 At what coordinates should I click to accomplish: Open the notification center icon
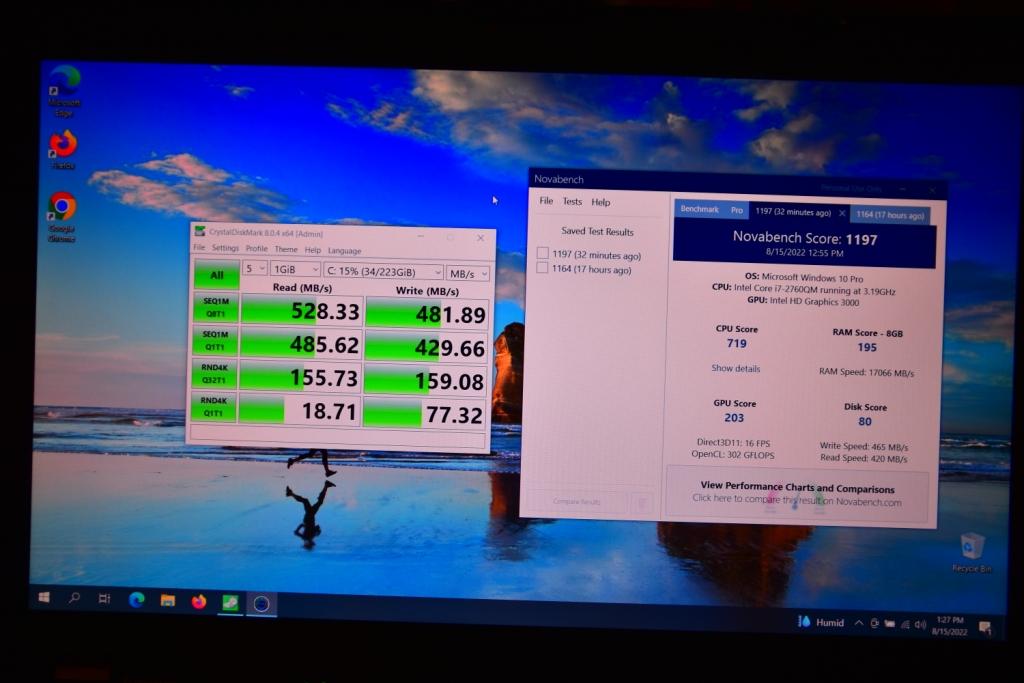tap(985, 627)
